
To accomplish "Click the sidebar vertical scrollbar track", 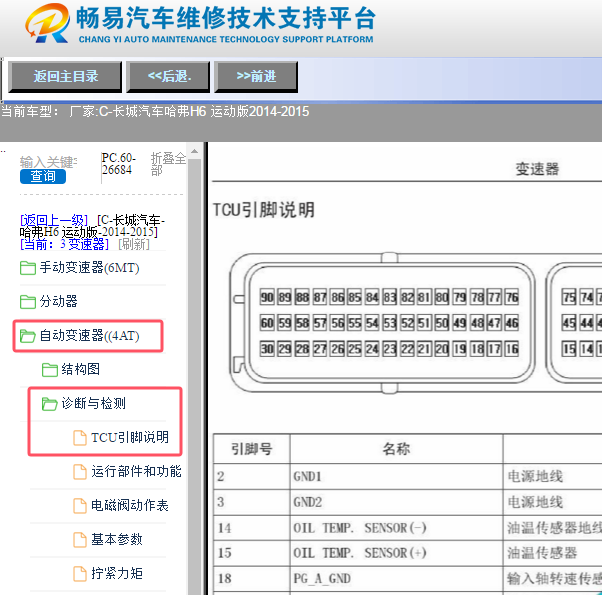I will click(x=195, y=376).
